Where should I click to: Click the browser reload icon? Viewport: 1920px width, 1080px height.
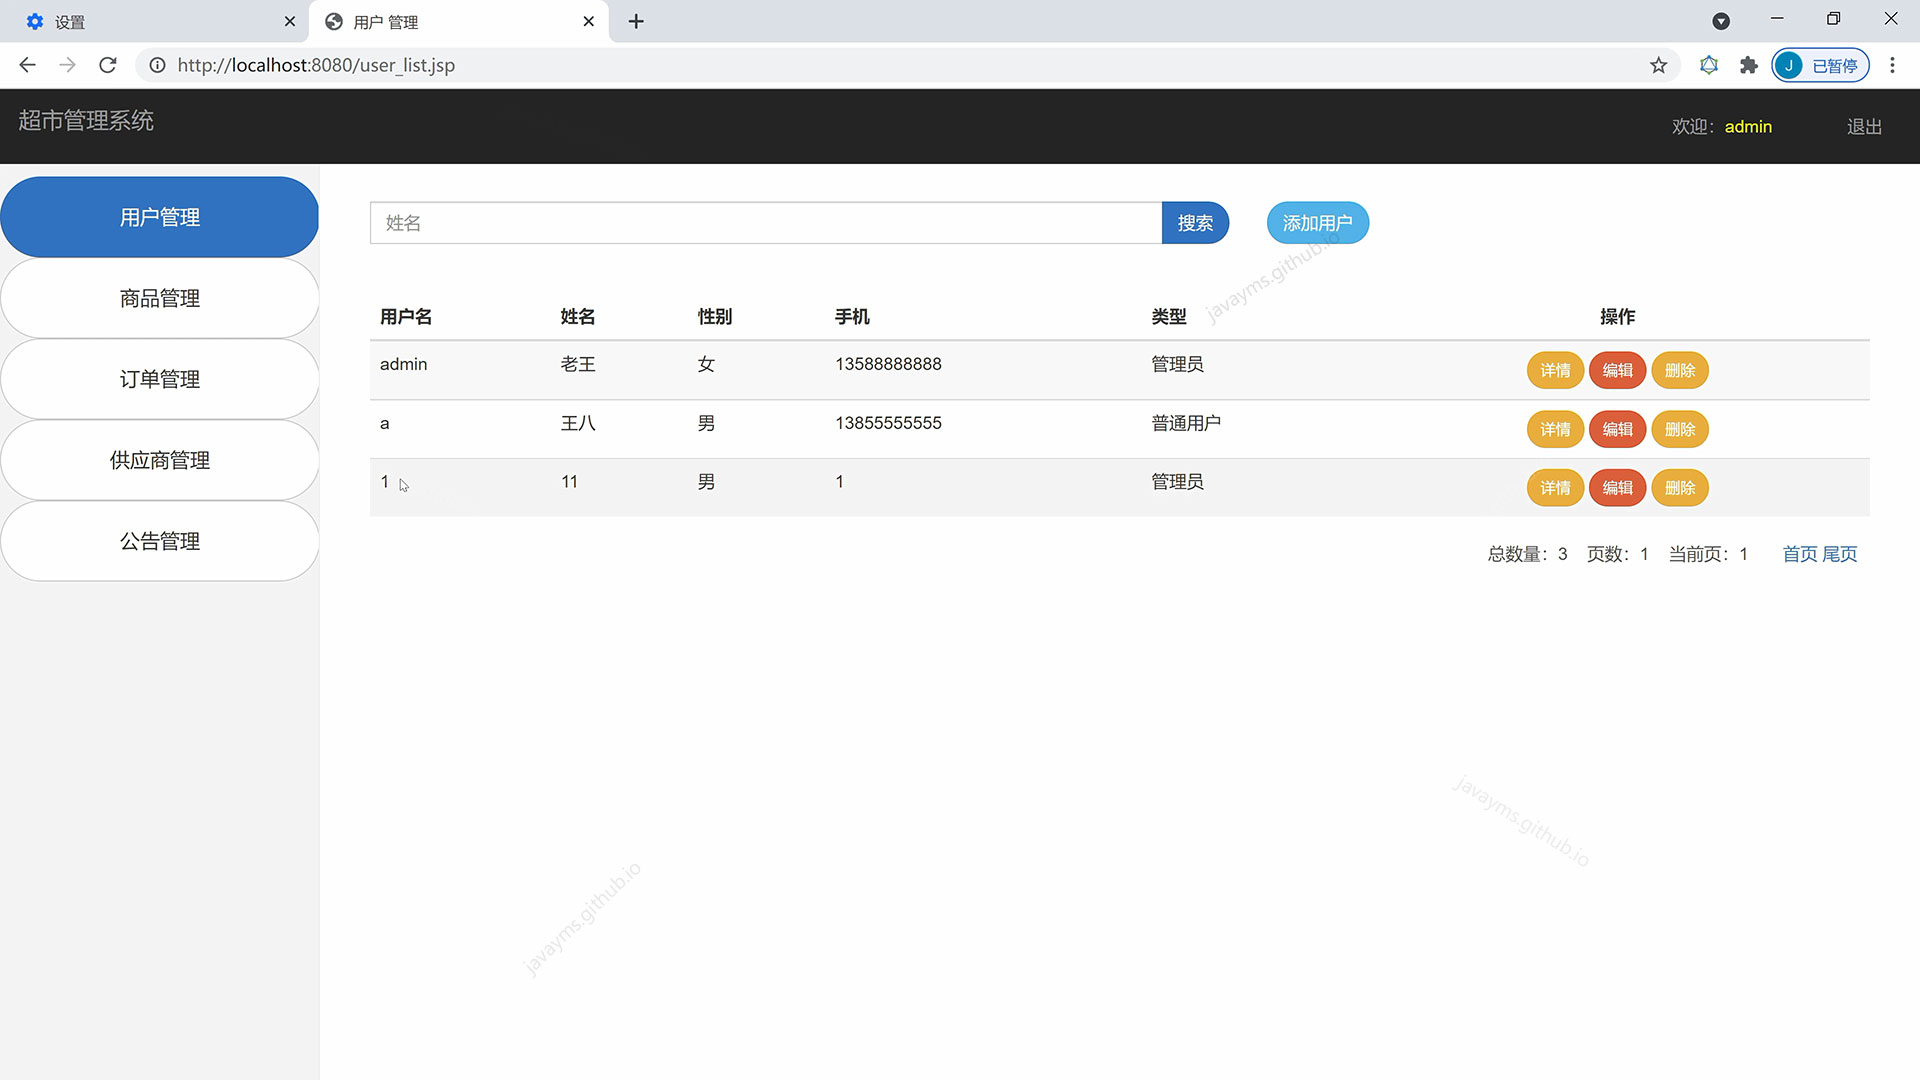[108, 65]
